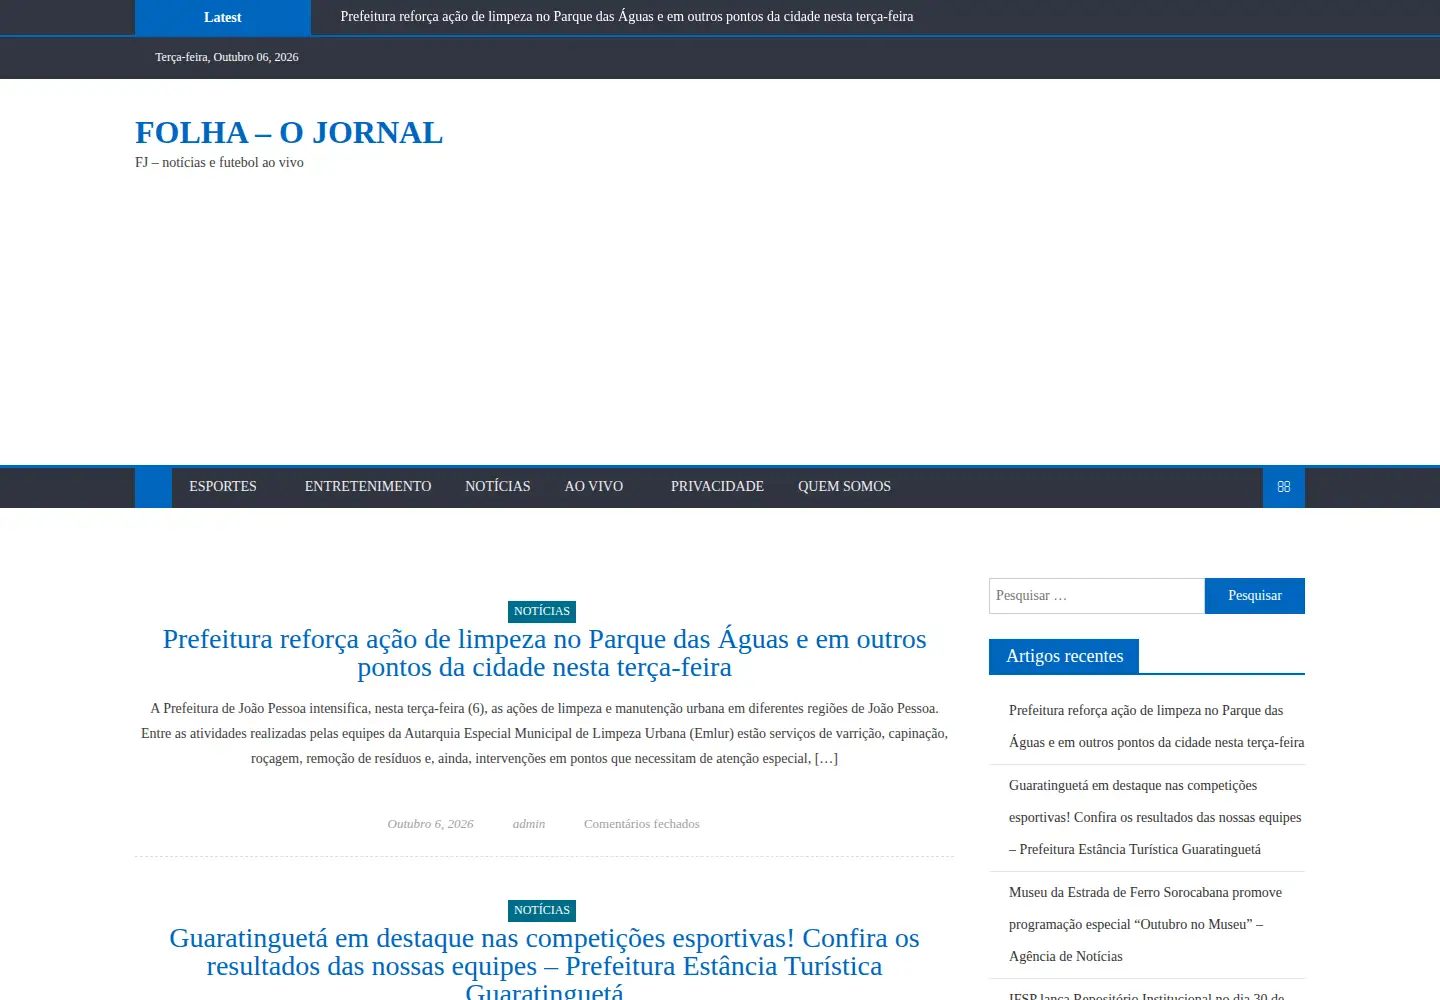Open the main article title about Guaratinguetá competições esportivas
This screenshot has height=1000, width=1440.
pyautogui.click(x=545, y=964)
